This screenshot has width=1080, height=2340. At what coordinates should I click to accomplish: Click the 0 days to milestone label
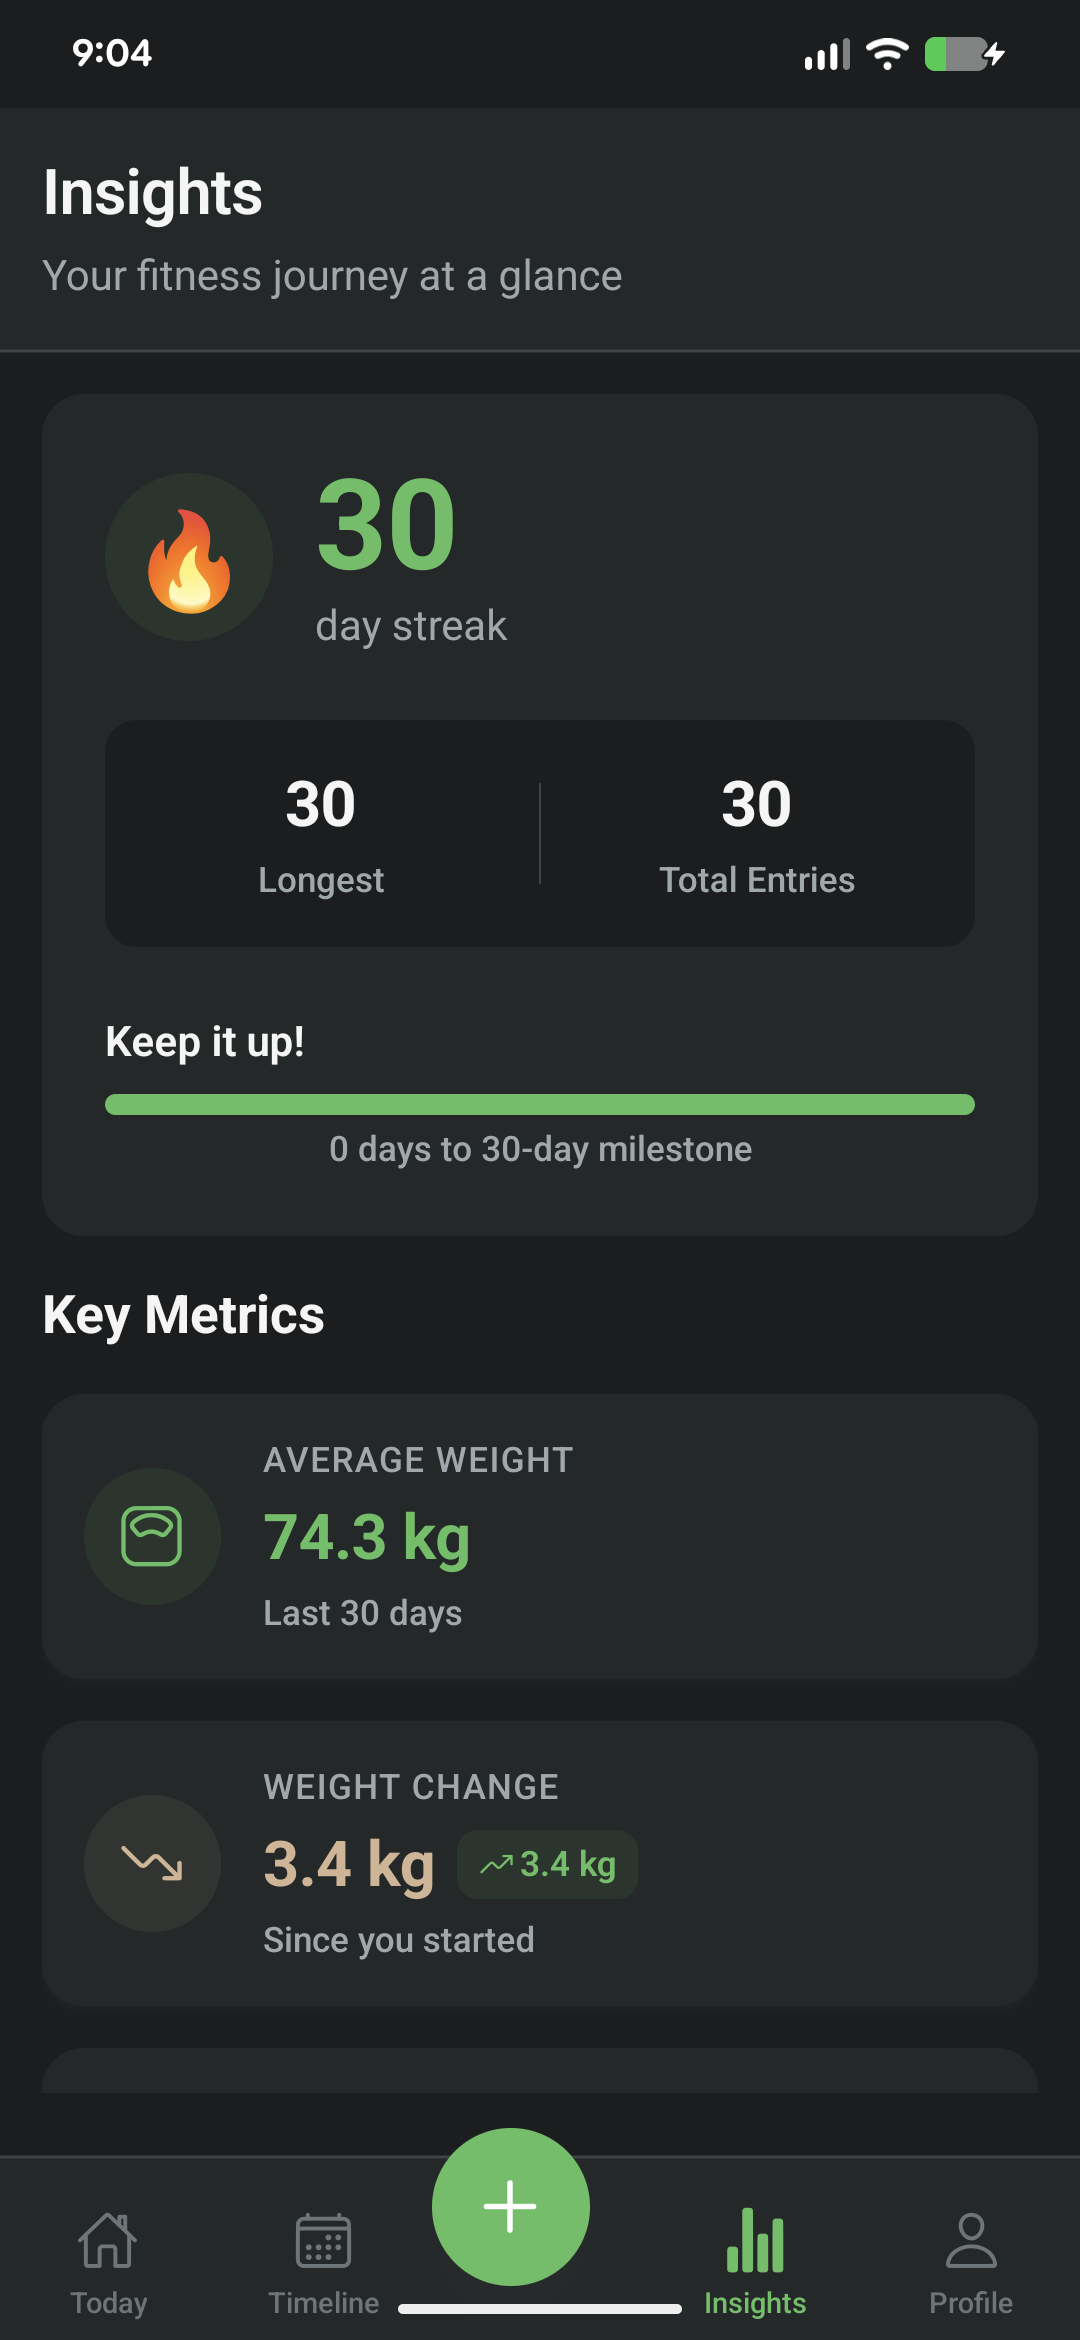point(540,1149)
